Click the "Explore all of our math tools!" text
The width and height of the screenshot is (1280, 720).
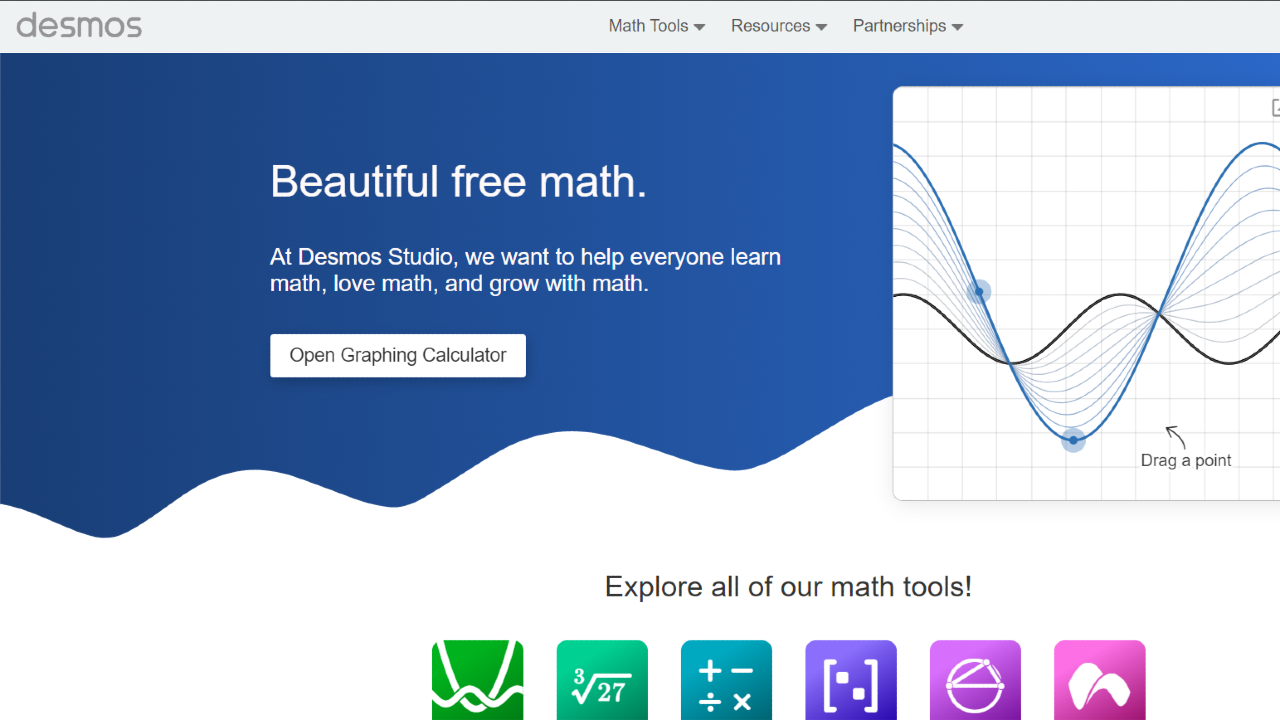[788, 586]
